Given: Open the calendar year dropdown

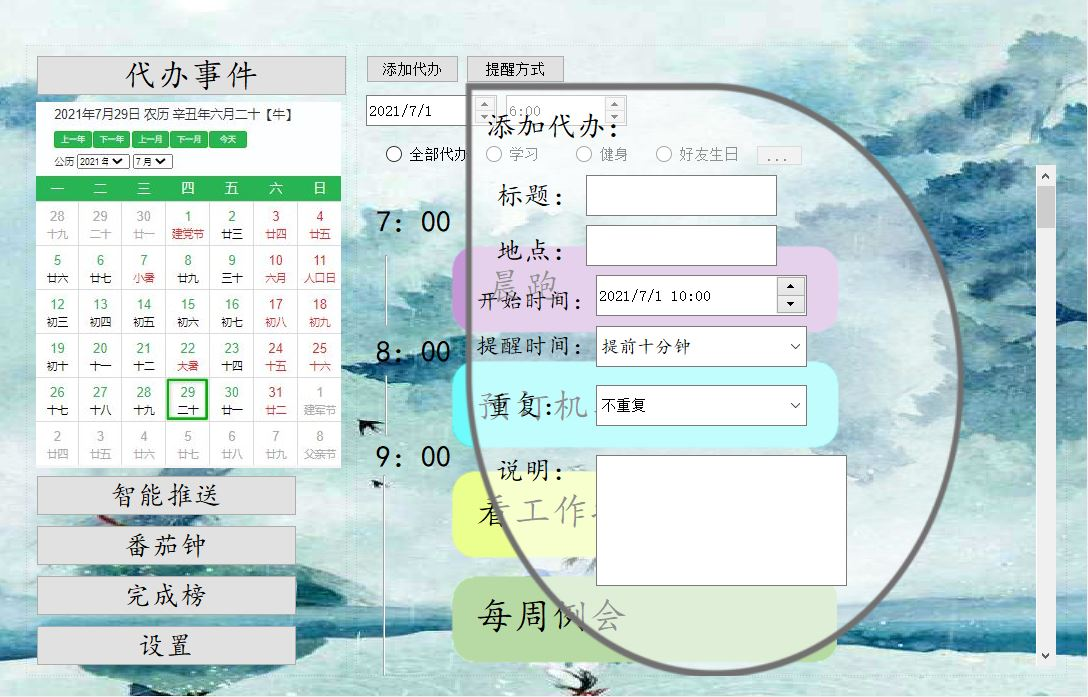Looking at the screenshot, I should [x=103, y=161].
